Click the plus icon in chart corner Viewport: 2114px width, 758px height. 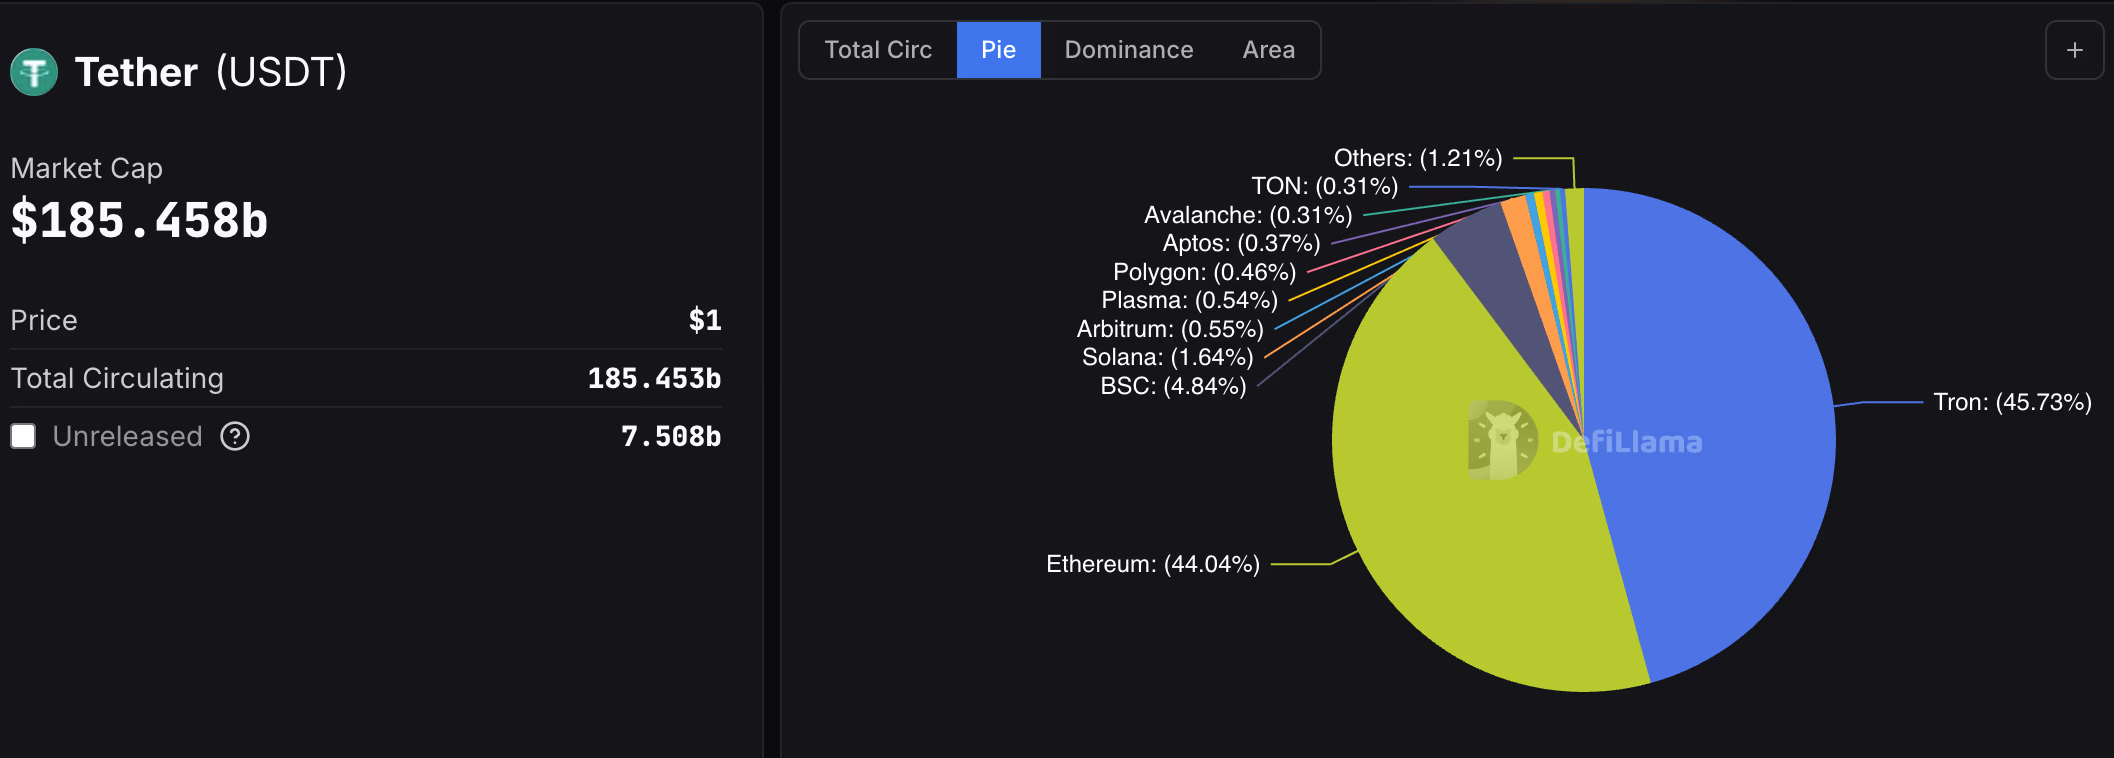coord(2075,50)
